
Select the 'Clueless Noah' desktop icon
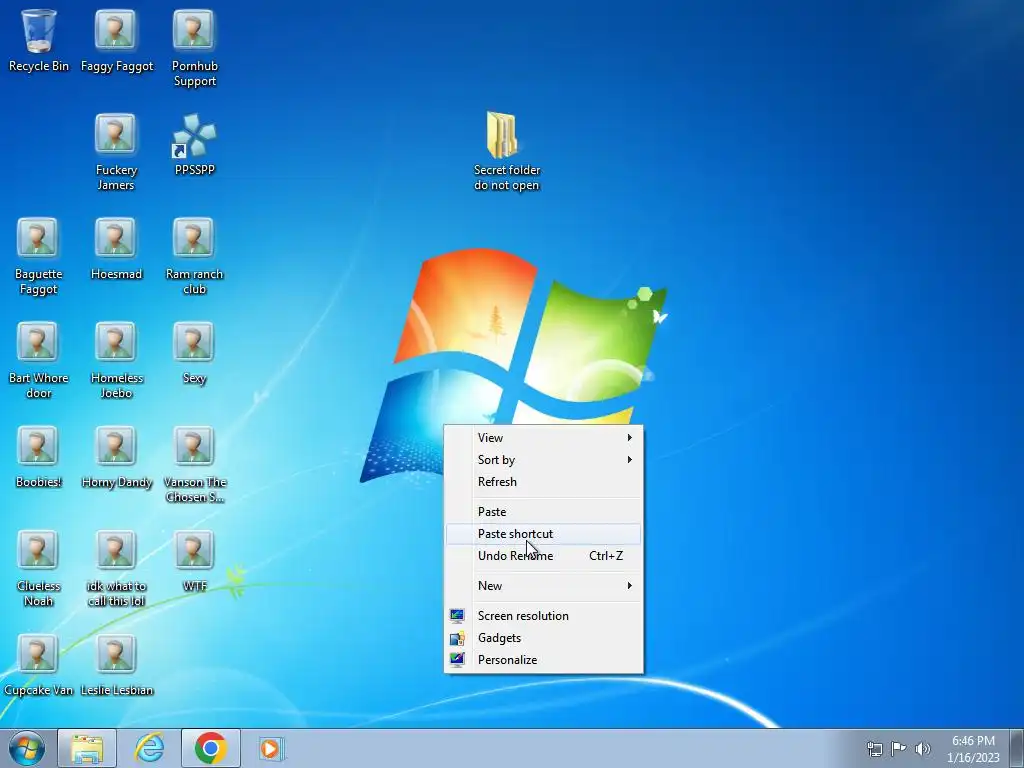[x=38, y=568]
